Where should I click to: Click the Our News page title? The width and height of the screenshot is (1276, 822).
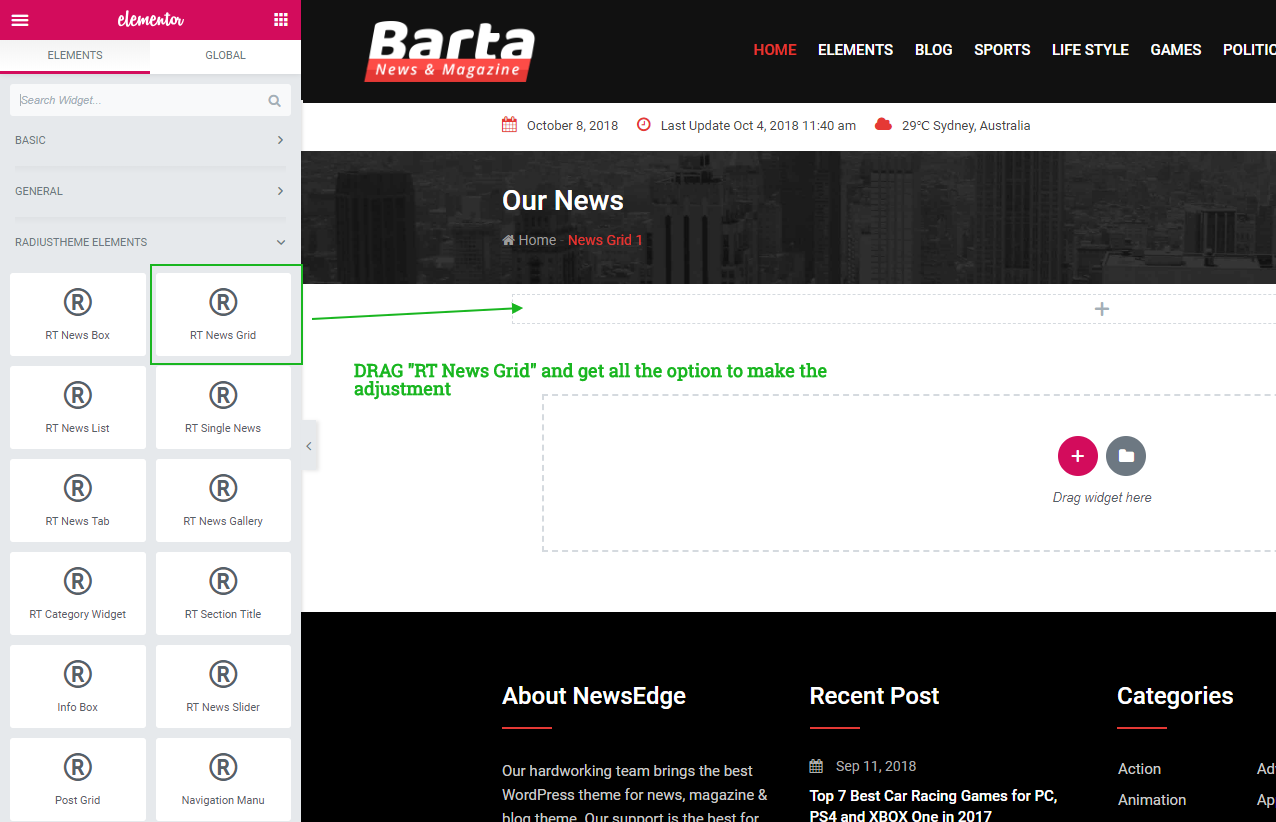(x=563, y=200)
